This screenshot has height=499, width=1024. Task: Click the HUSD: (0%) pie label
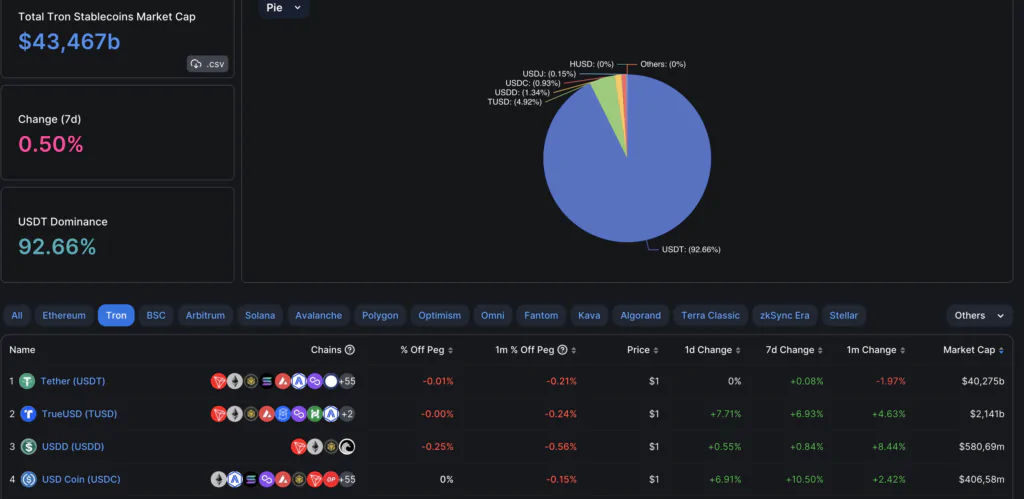(x=592, y=64)
